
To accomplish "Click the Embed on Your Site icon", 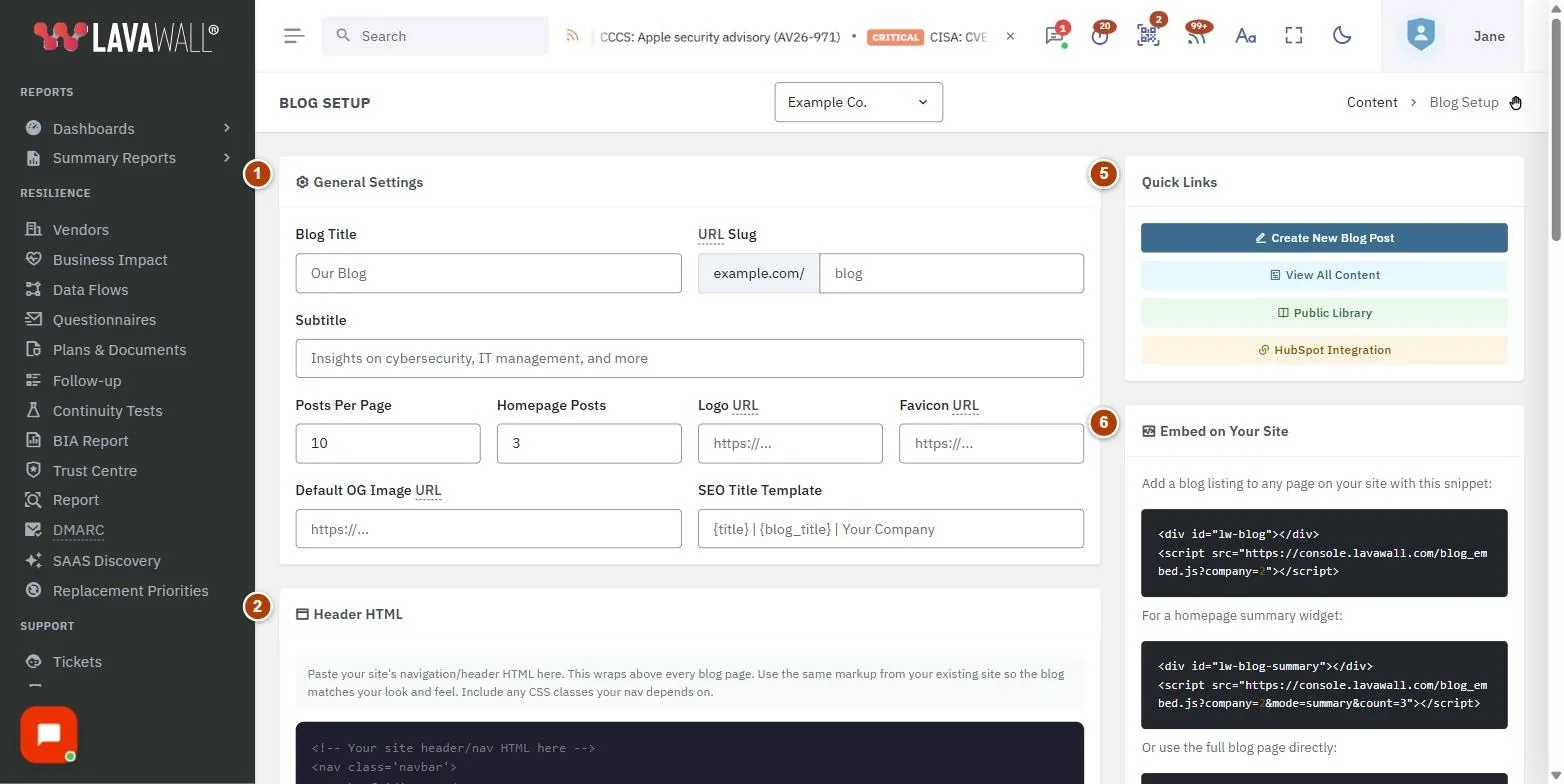I will [1148, 431].
